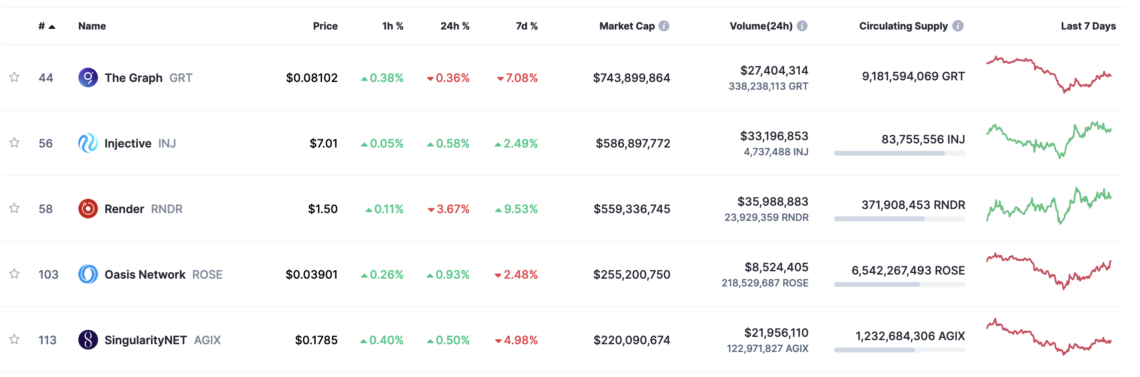The width and height of the screenshot is (1140, 377).
Task: Click The Graph price $0.08102
Action: [x=312, y=78]
